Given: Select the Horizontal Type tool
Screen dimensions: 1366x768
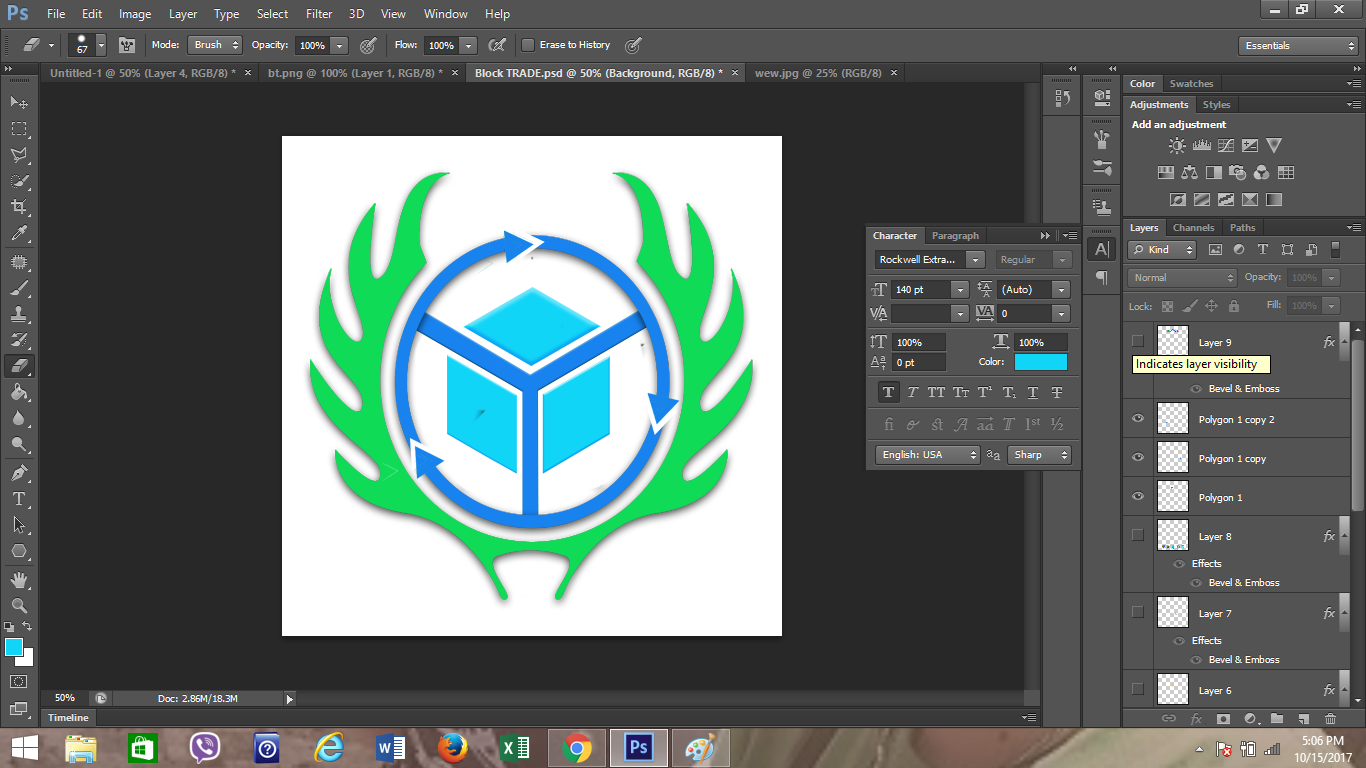Looking at the screenshot, I should point(19,498).
